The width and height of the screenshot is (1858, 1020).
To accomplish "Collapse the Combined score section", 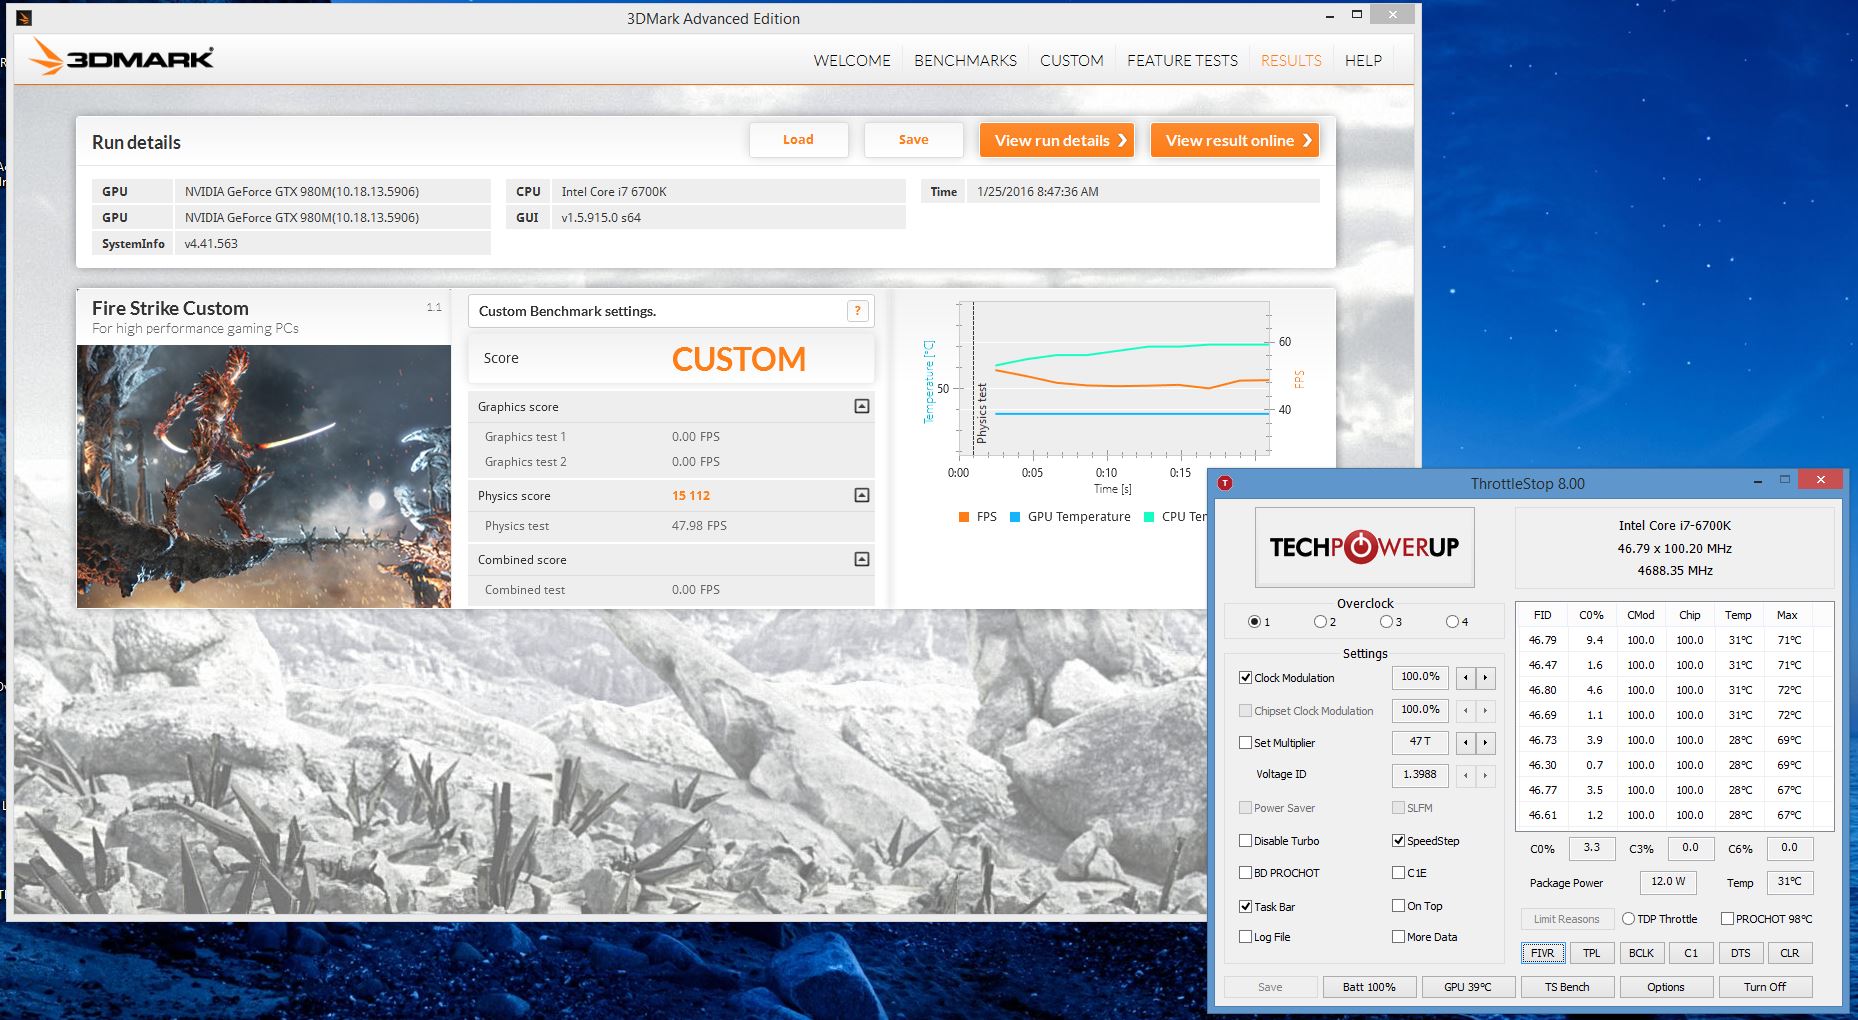I will (862, 559).
